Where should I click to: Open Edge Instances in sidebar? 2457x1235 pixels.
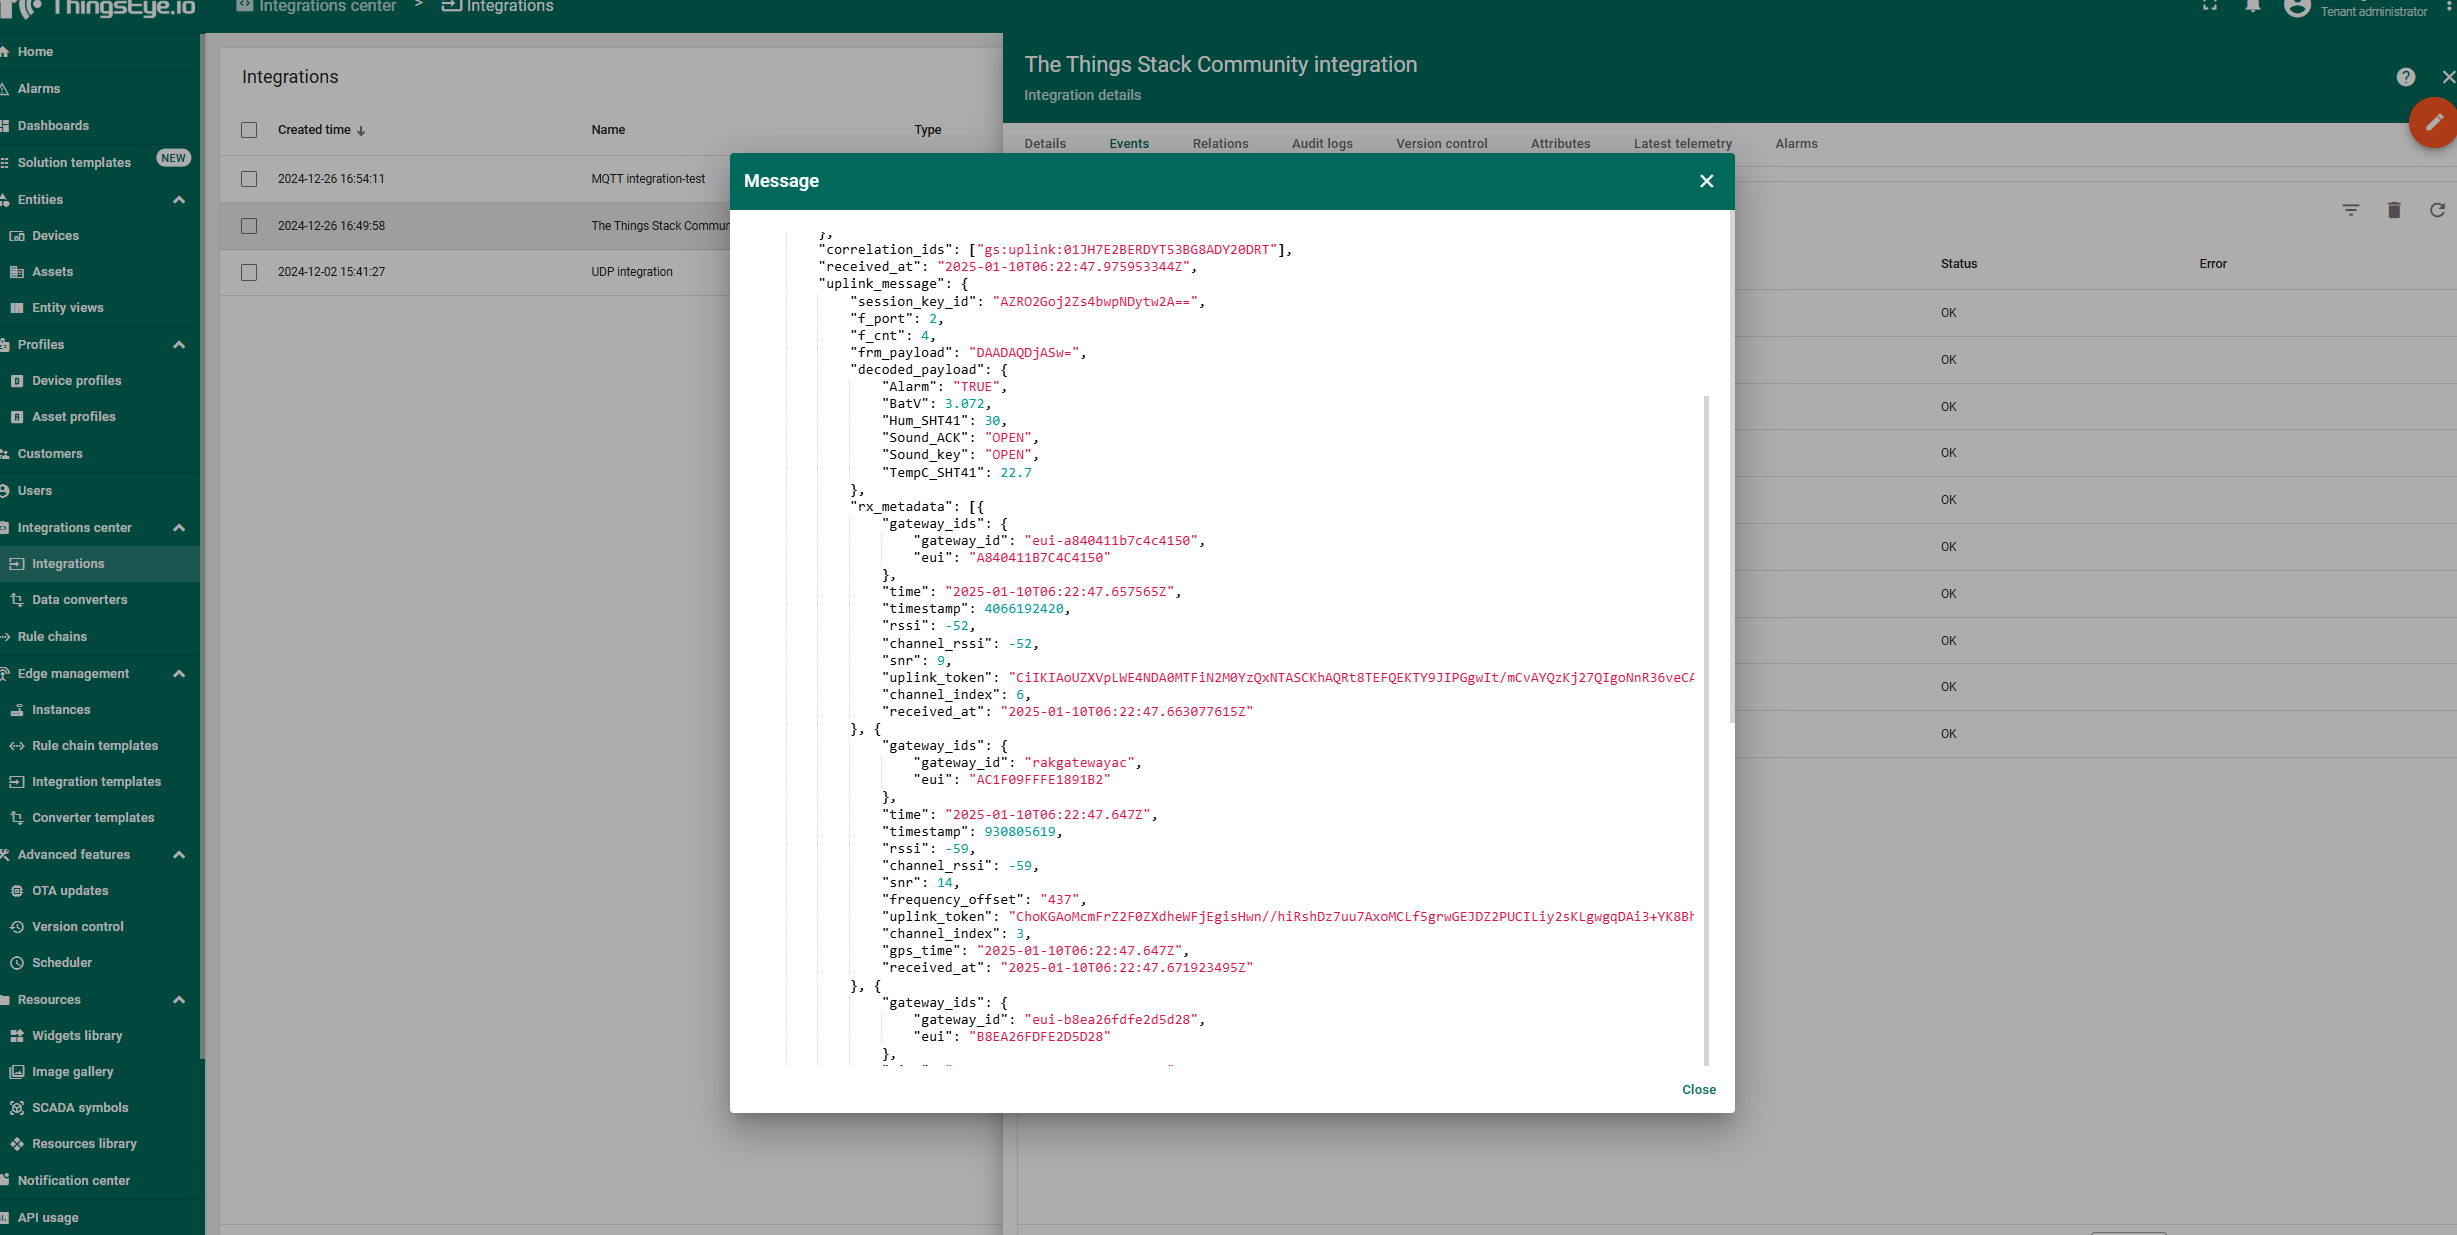pyautogui.click(x=60, y=710)
